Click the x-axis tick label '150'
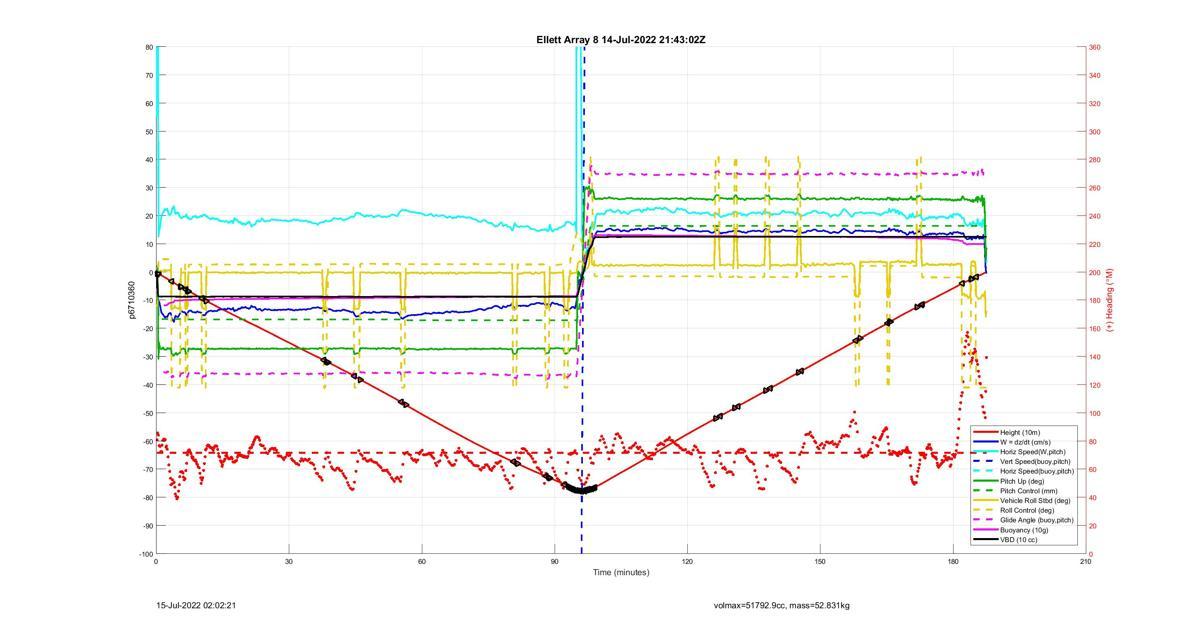The width and height of the screenshot is (1200, 622). click(x=820, y=561)
